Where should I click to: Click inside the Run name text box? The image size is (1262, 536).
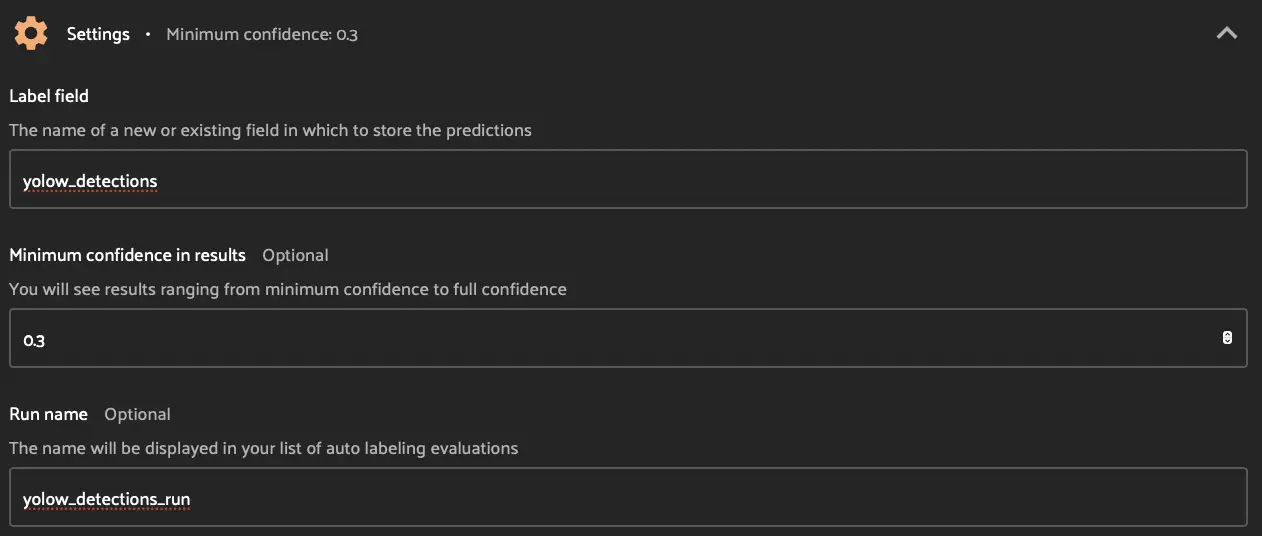[x=700, y=498]
